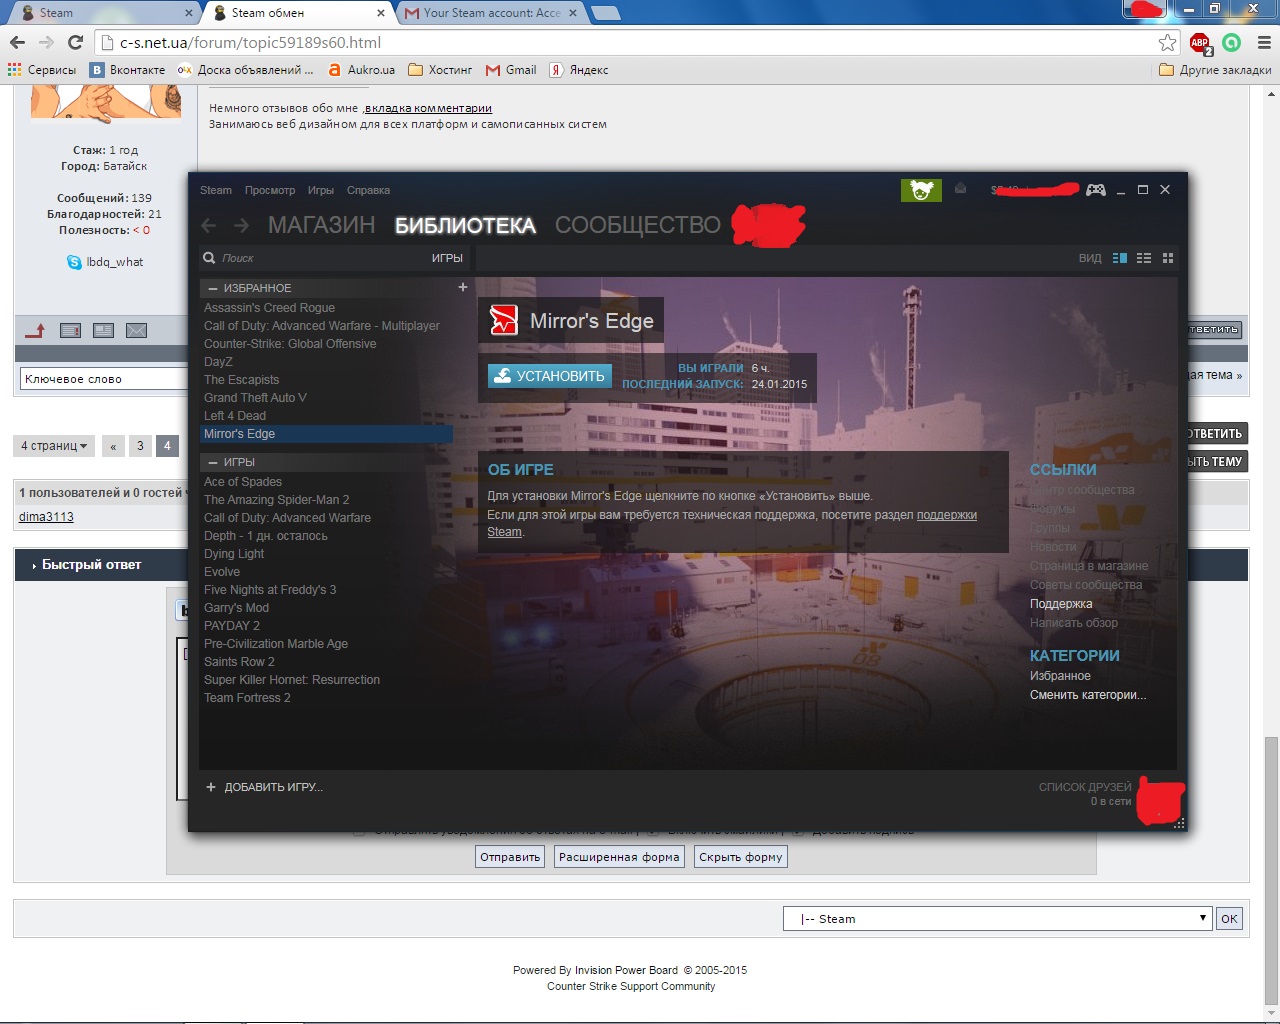Open the Справка menu
This screenshot has height=1024, width=1280.
point(368,190)
